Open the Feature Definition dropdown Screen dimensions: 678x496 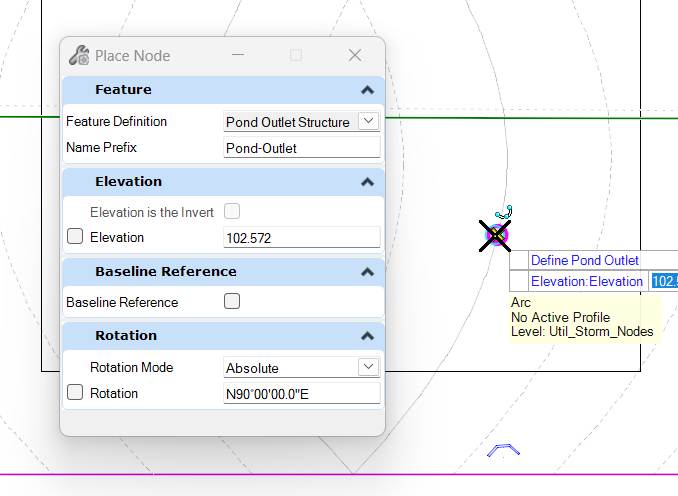tap(368, 121)
